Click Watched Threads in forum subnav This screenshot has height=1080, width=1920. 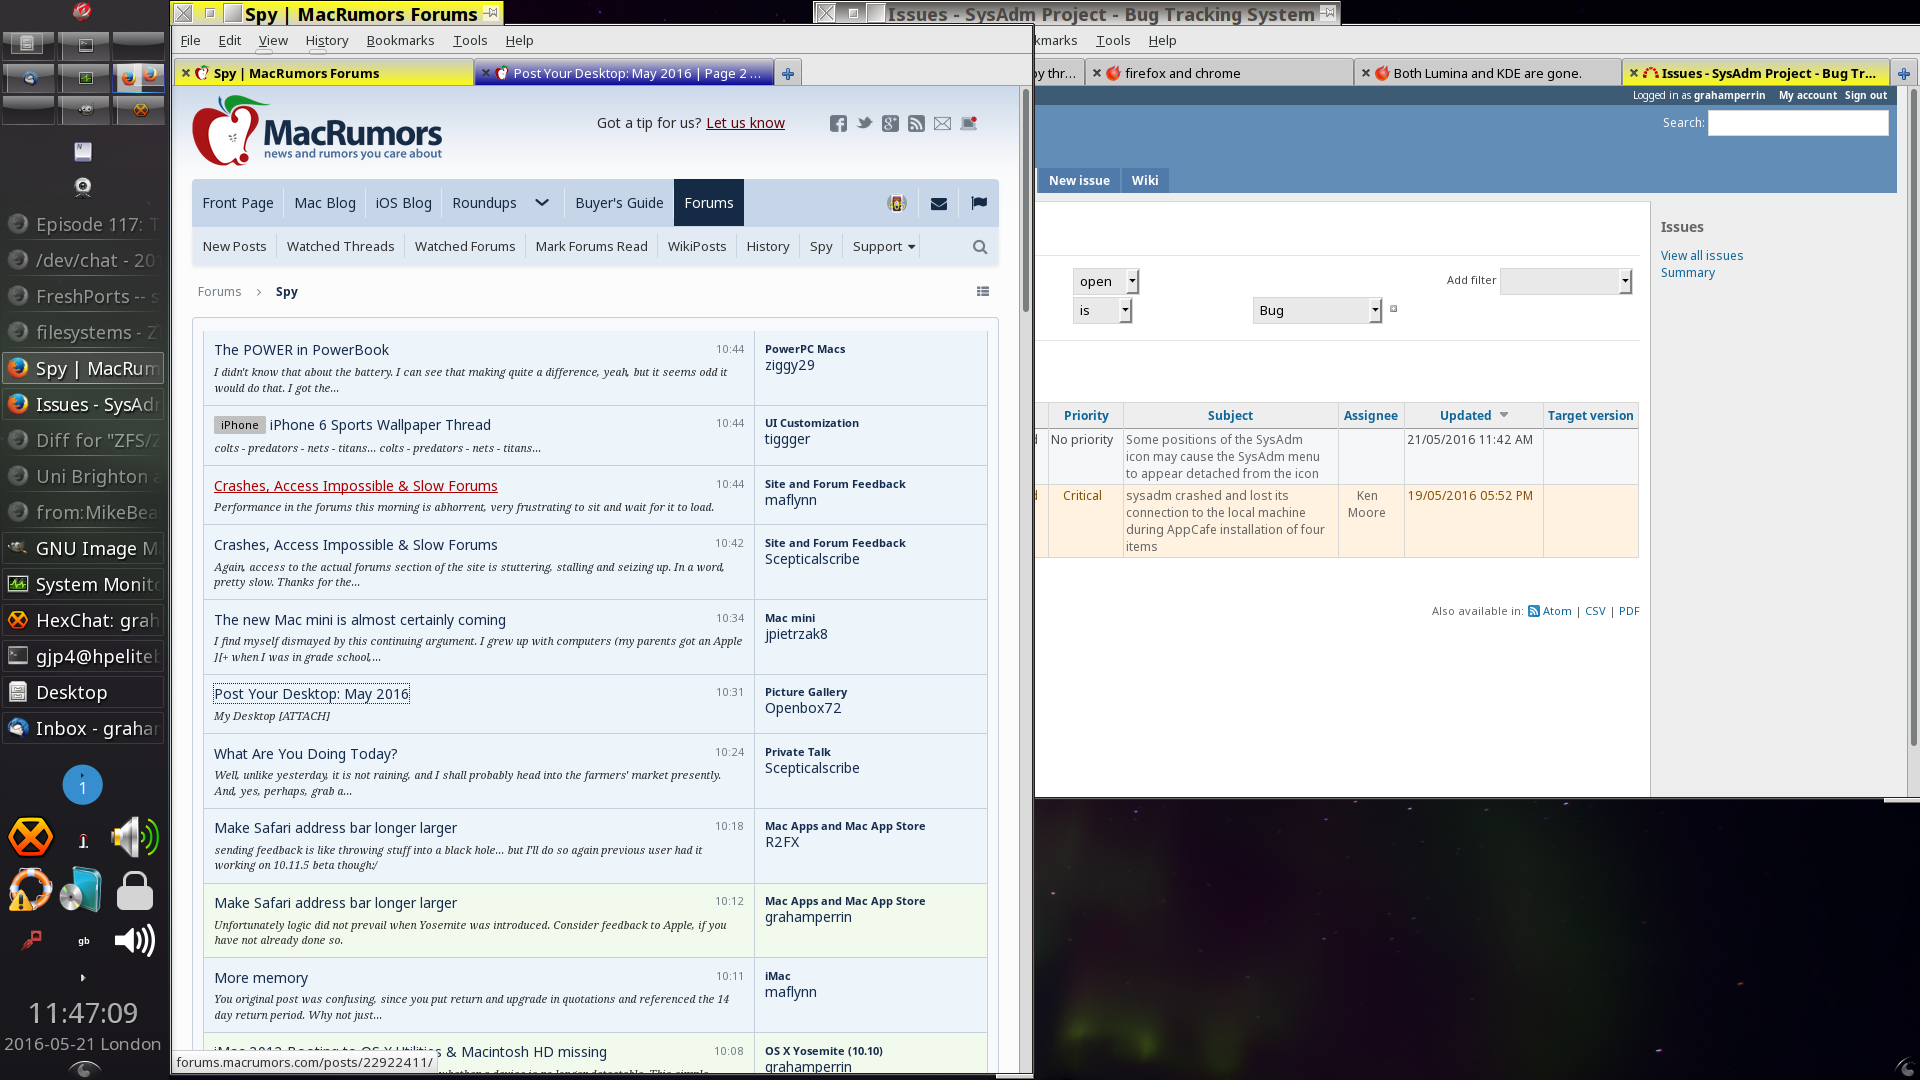pyautogui.click(x=340, y=247)
